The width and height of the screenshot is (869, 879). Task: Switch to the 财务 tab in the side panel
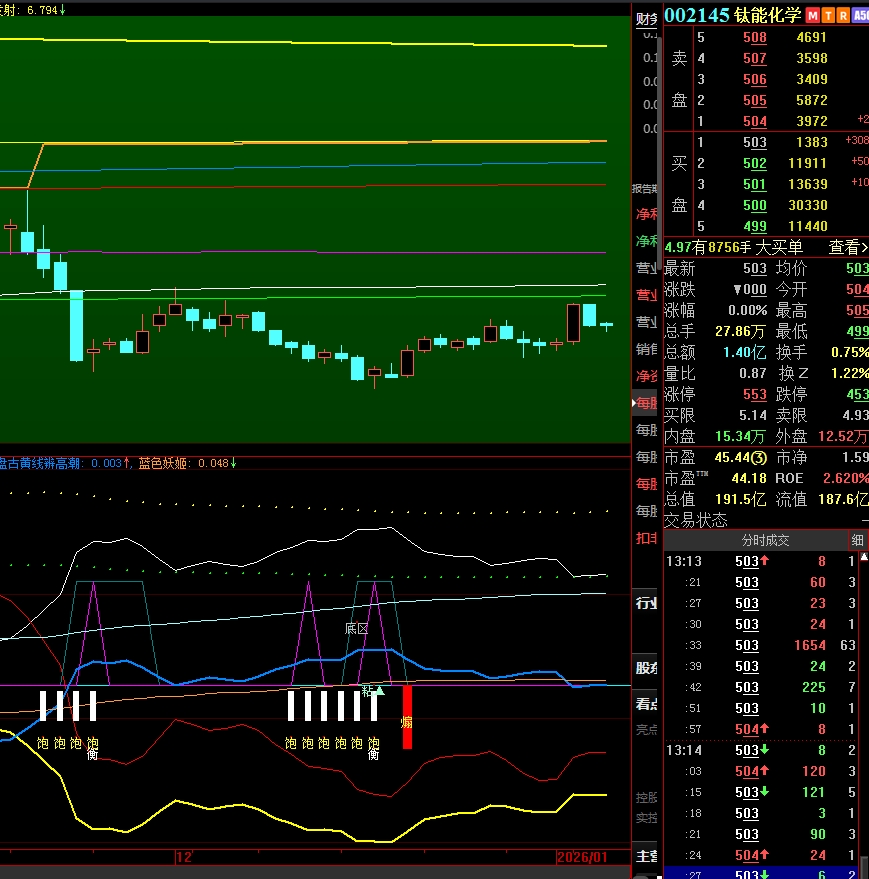click(646, 18)
